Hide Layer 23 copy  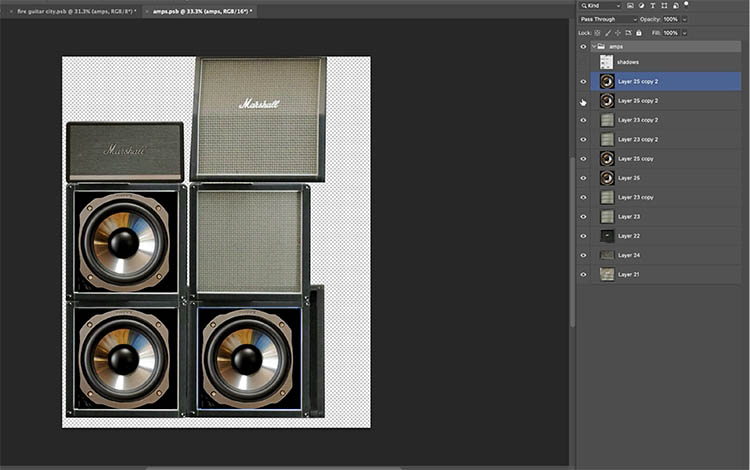583,197
